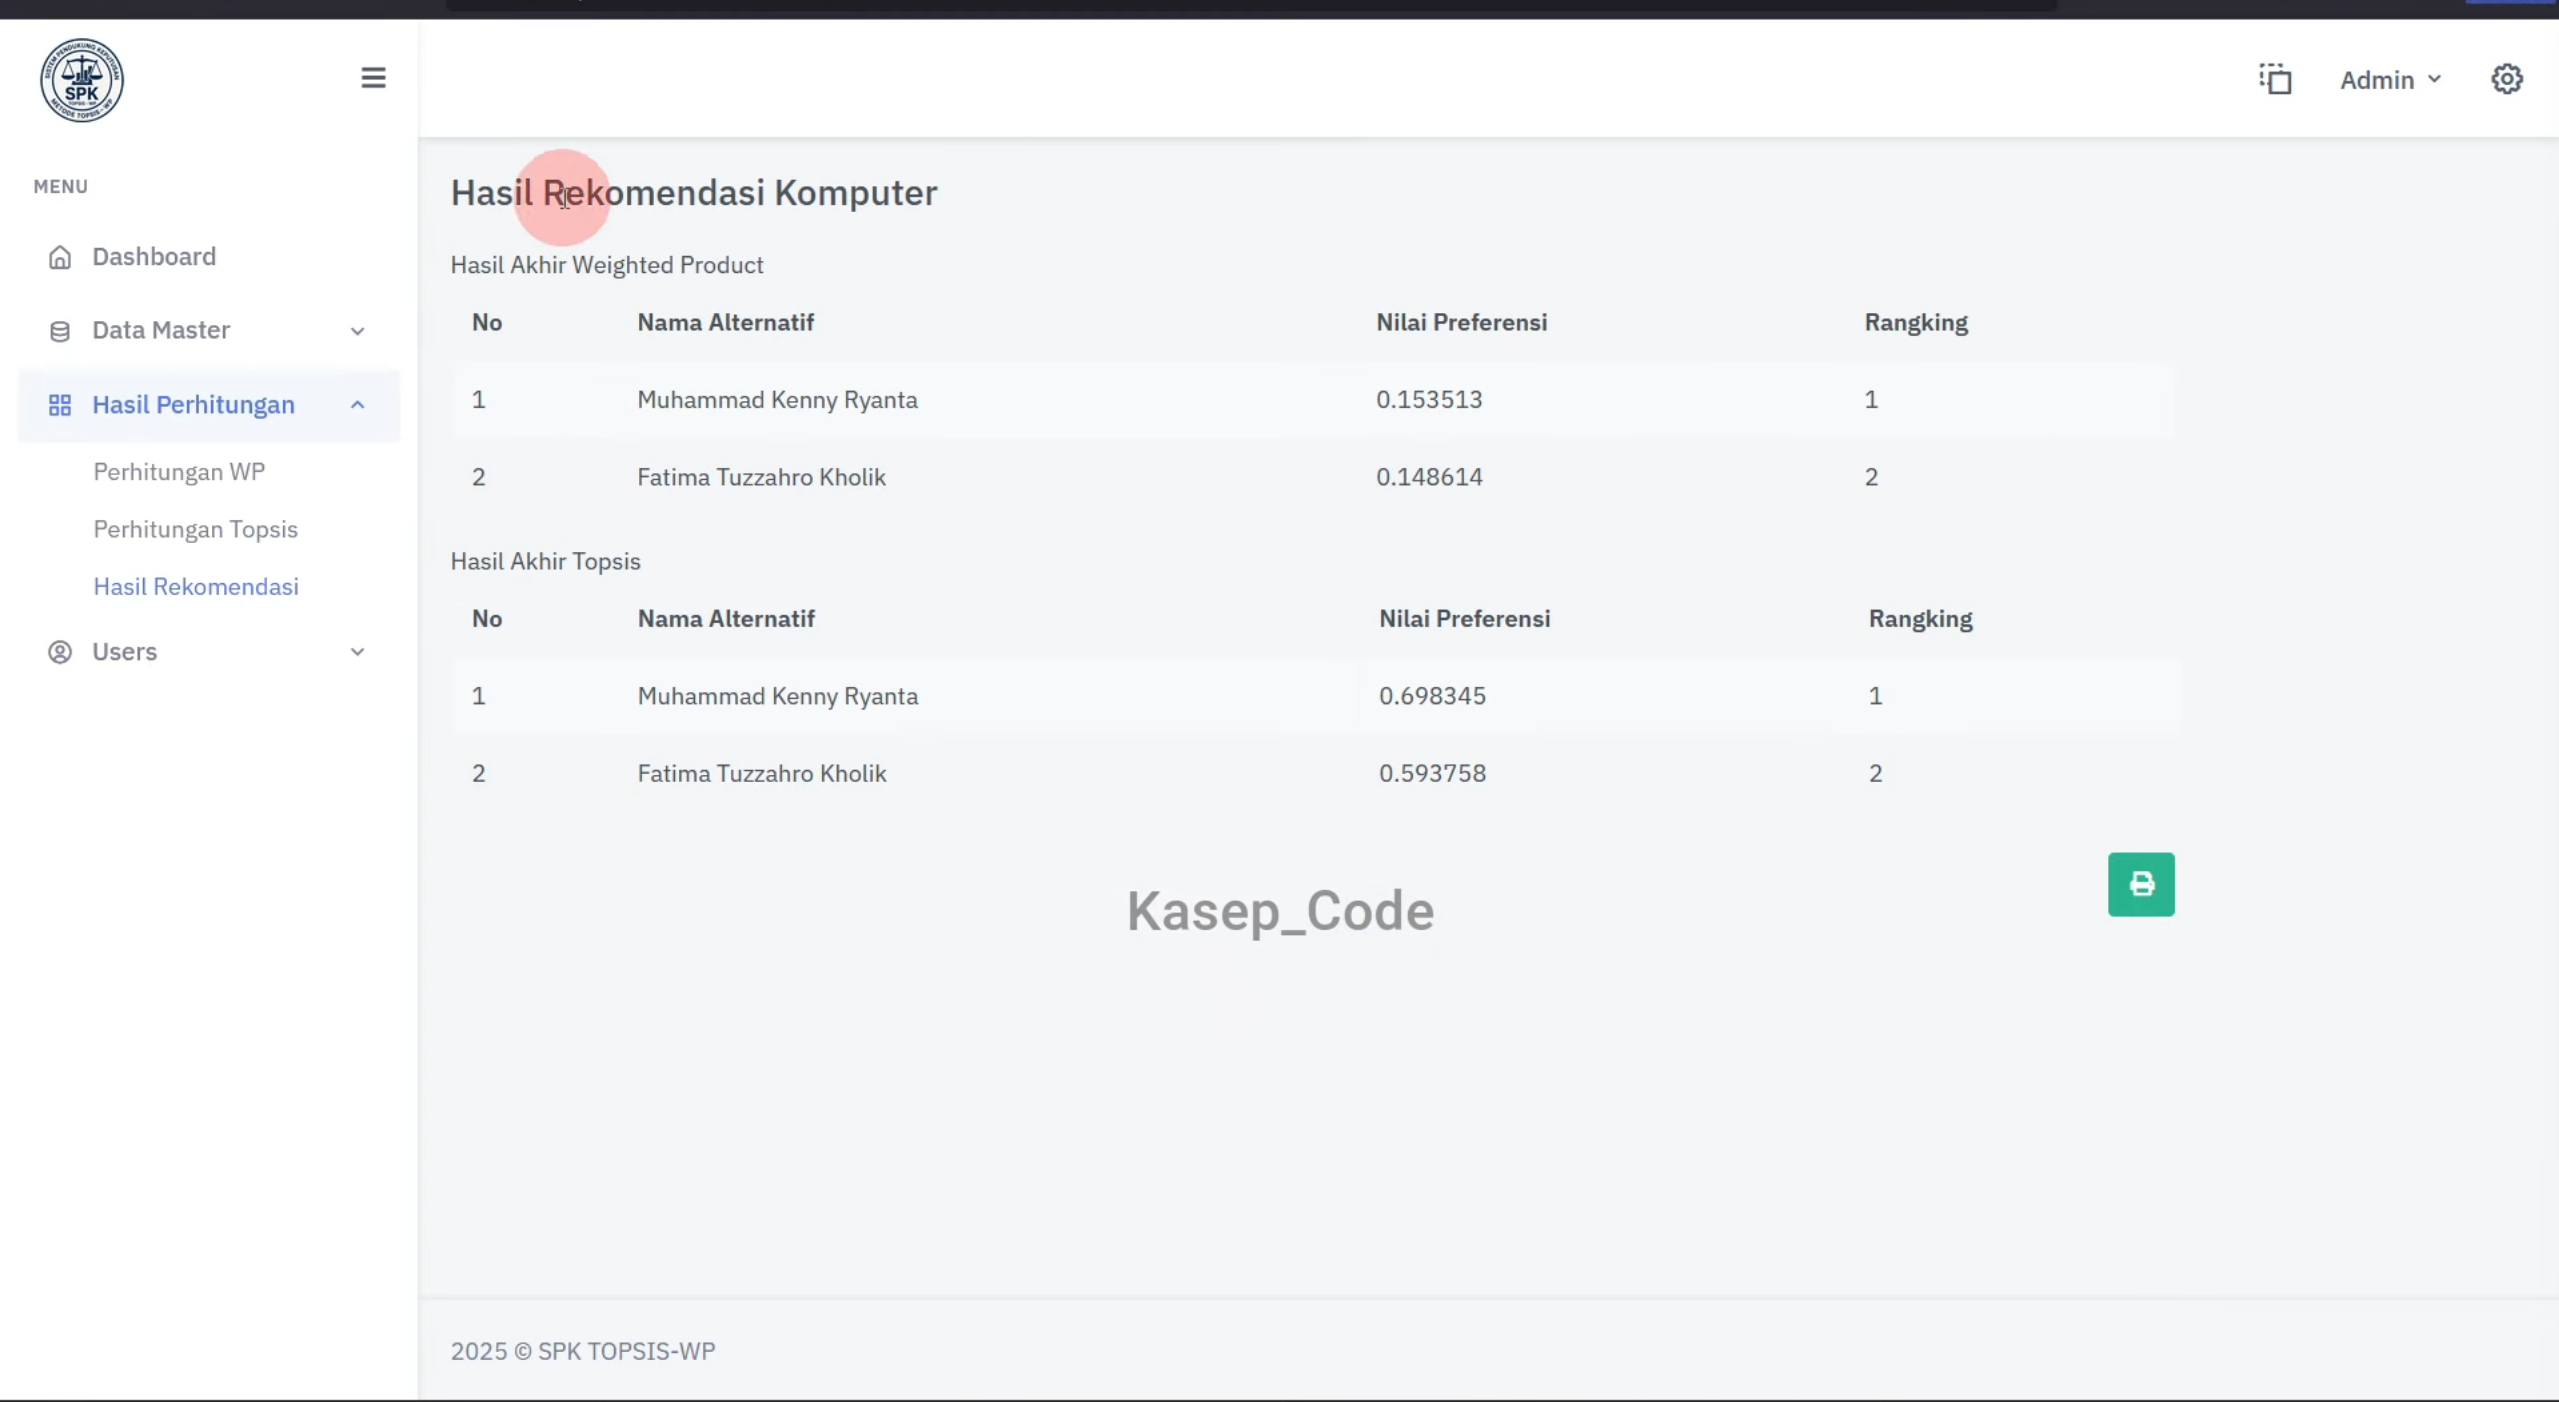Image resolution: width=2559 pixels, height=1402 pixels.
Task: Open the Admin user dropdown
Action: click(x=2390, y=80)
